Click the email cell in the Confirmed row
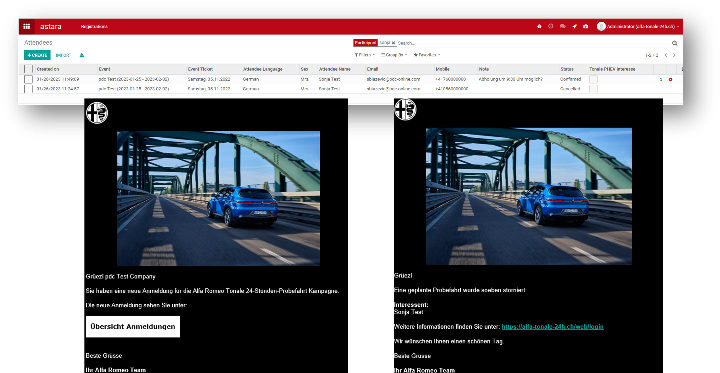 point(393,79)
